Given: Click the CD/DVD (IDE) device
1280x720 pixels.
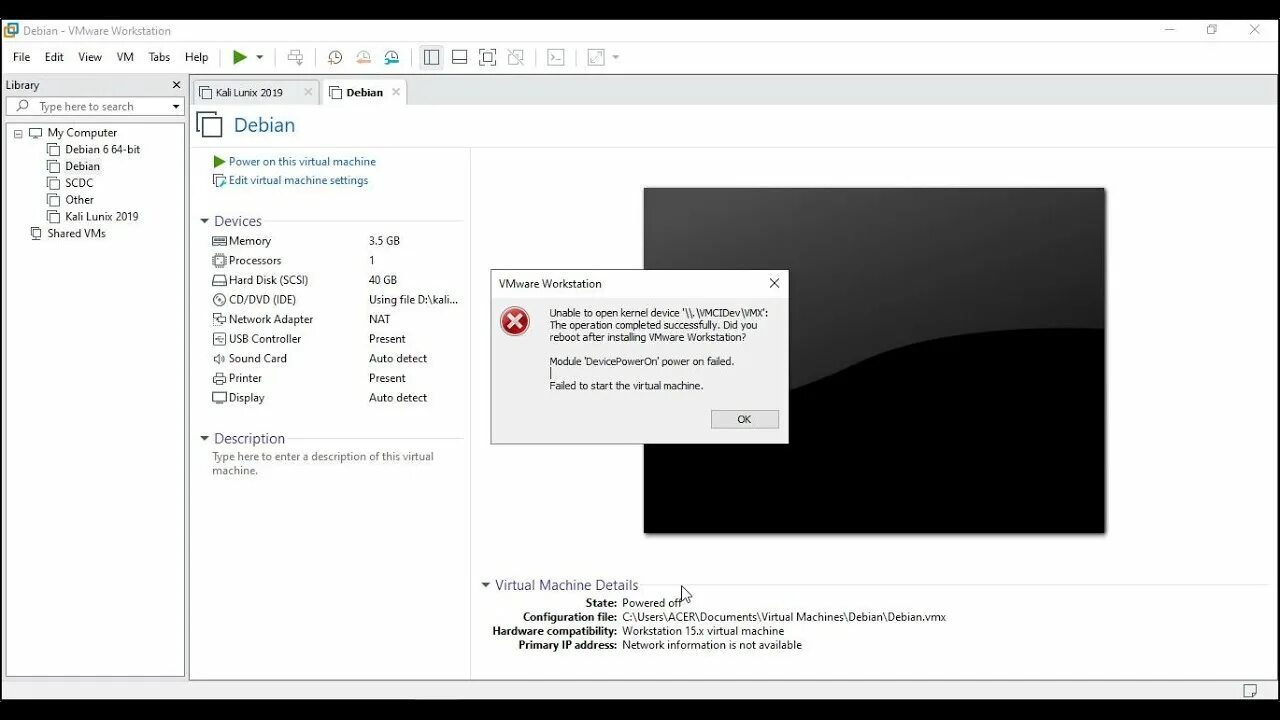Looking at the screenshot, I should click(335, 299).
